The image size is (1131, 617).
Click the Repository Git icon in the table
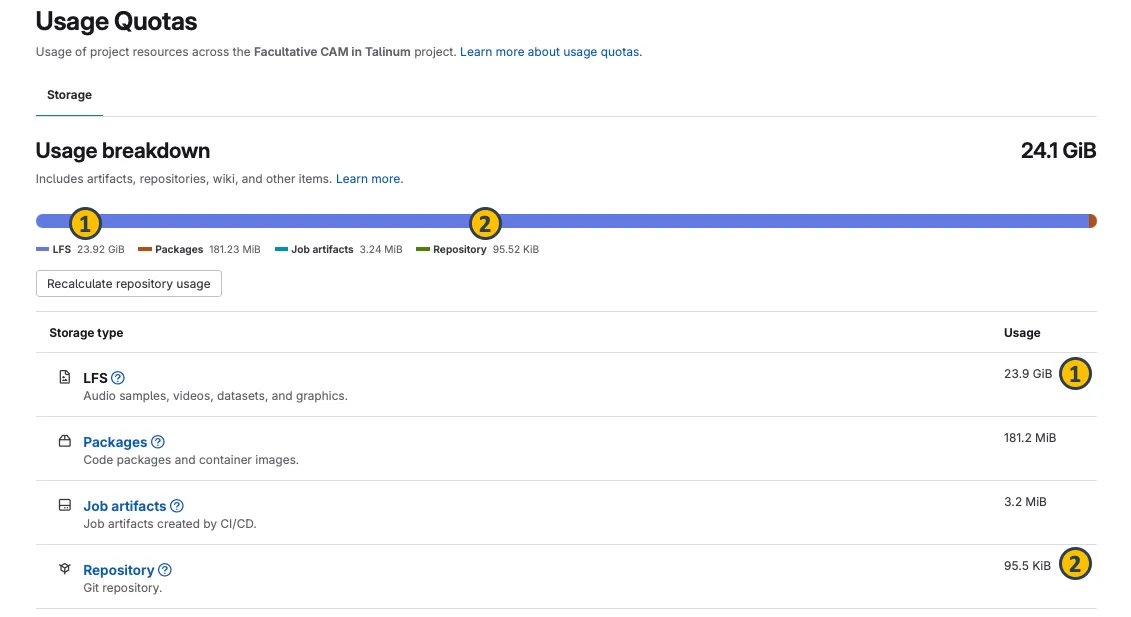(65, 569)
